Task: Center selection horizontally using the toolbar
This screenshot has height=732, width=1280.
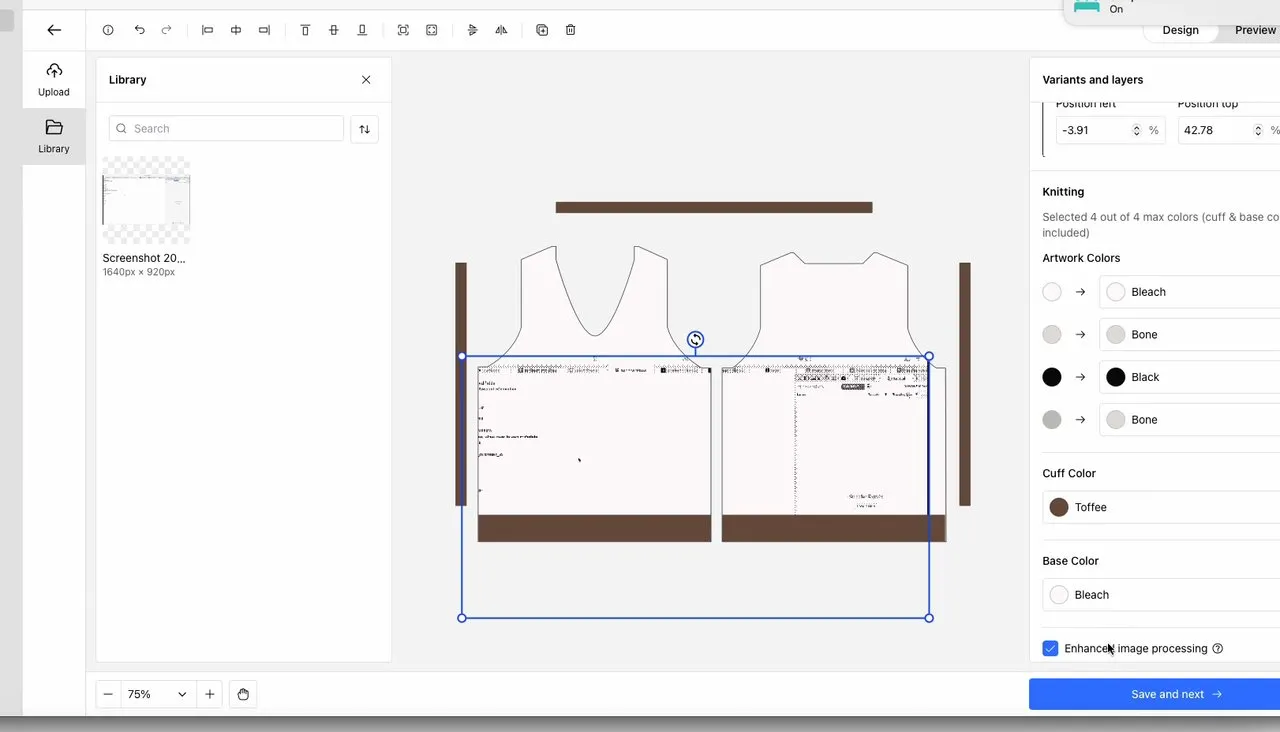Action: (236, 30)
